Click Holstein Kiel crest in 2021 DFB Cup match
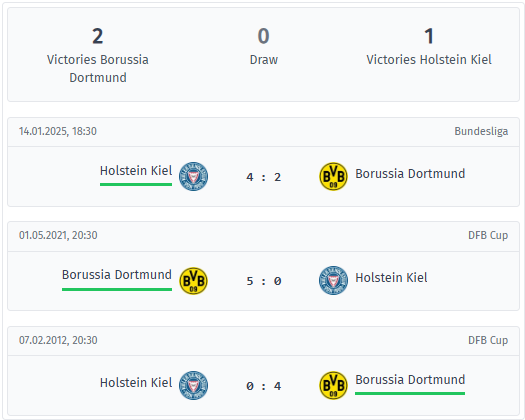The height and width of the screenshot is (420, 525). 333,280
